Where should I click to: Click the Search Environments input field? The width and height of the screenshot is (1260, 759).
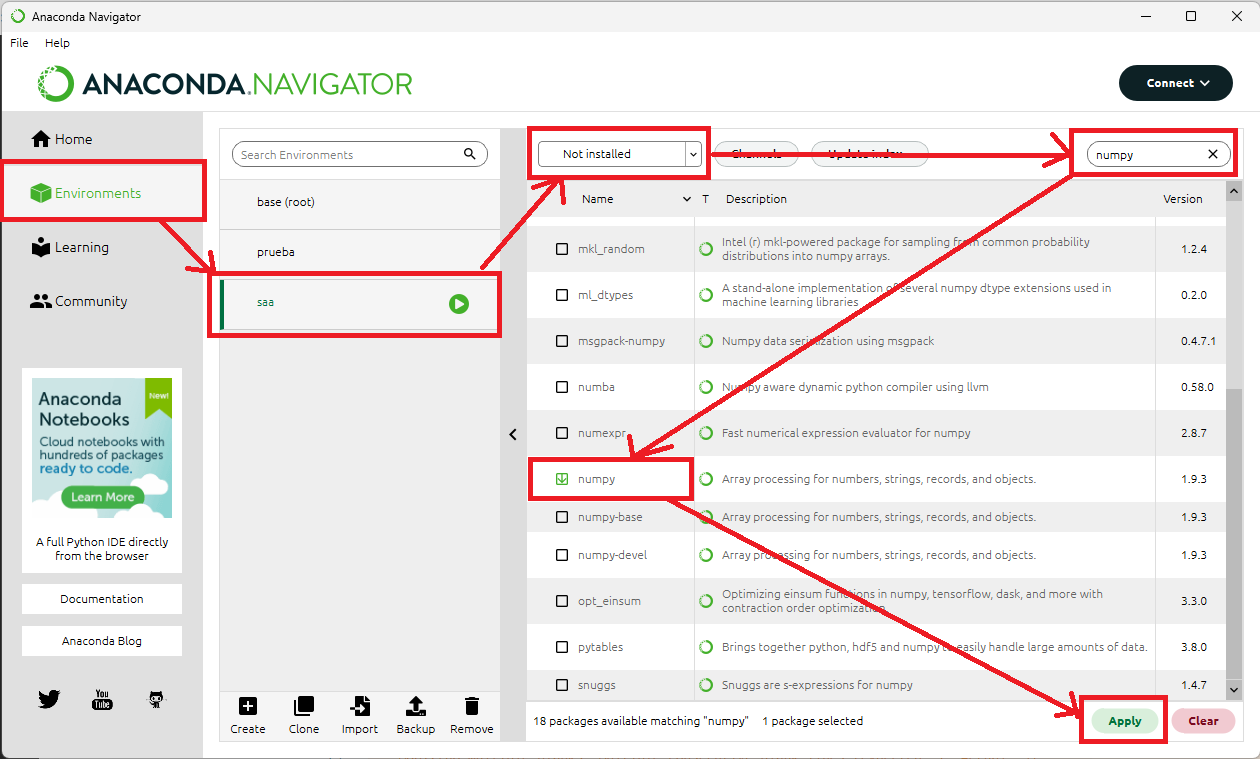(x=349, y=155)
